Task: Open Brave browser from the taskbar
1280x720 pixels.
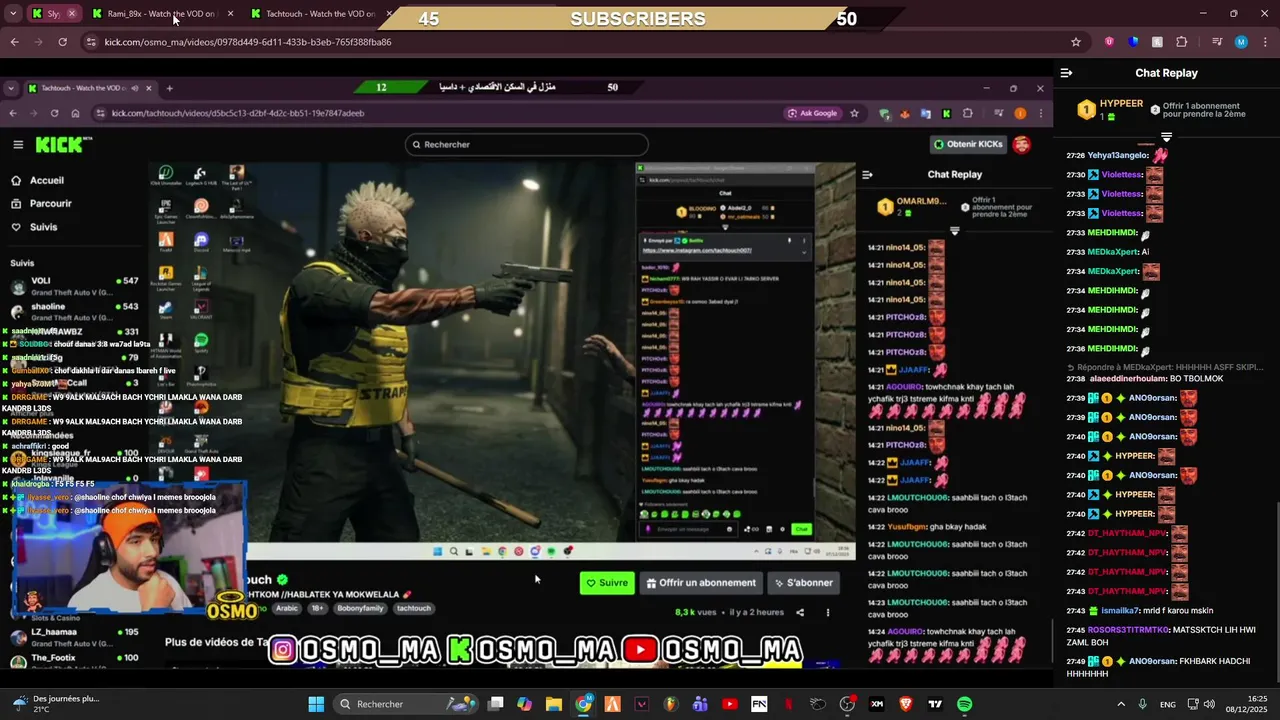Action: coord(906,704)
